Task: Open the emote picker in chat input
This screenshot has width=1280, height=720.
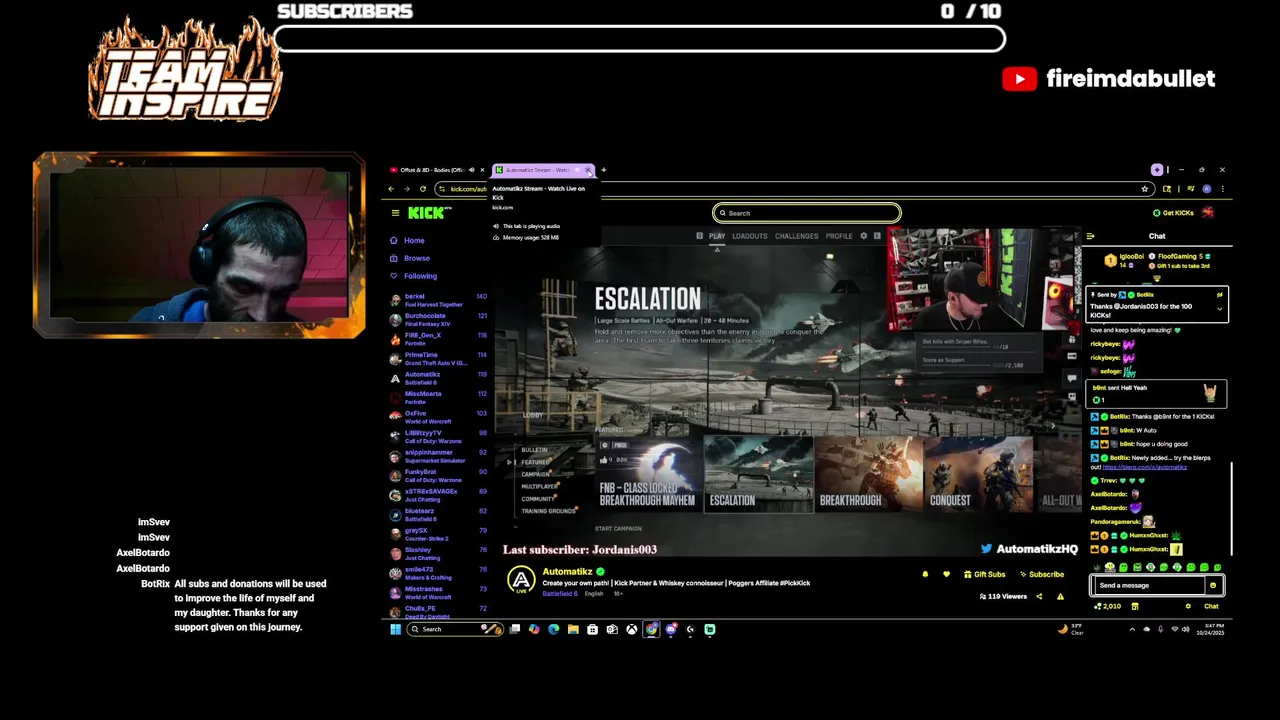Action: 1213,586
